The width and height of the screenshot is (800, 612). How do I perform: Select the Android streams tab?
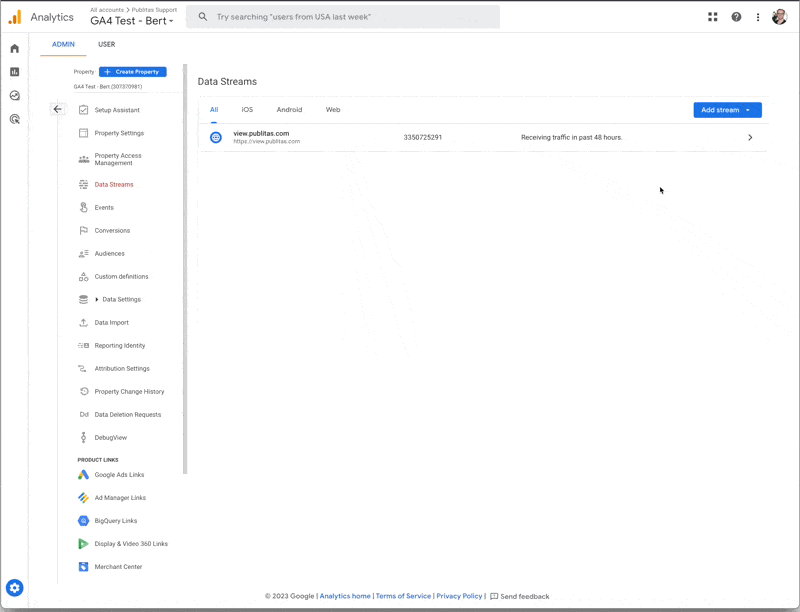(289, 110)
